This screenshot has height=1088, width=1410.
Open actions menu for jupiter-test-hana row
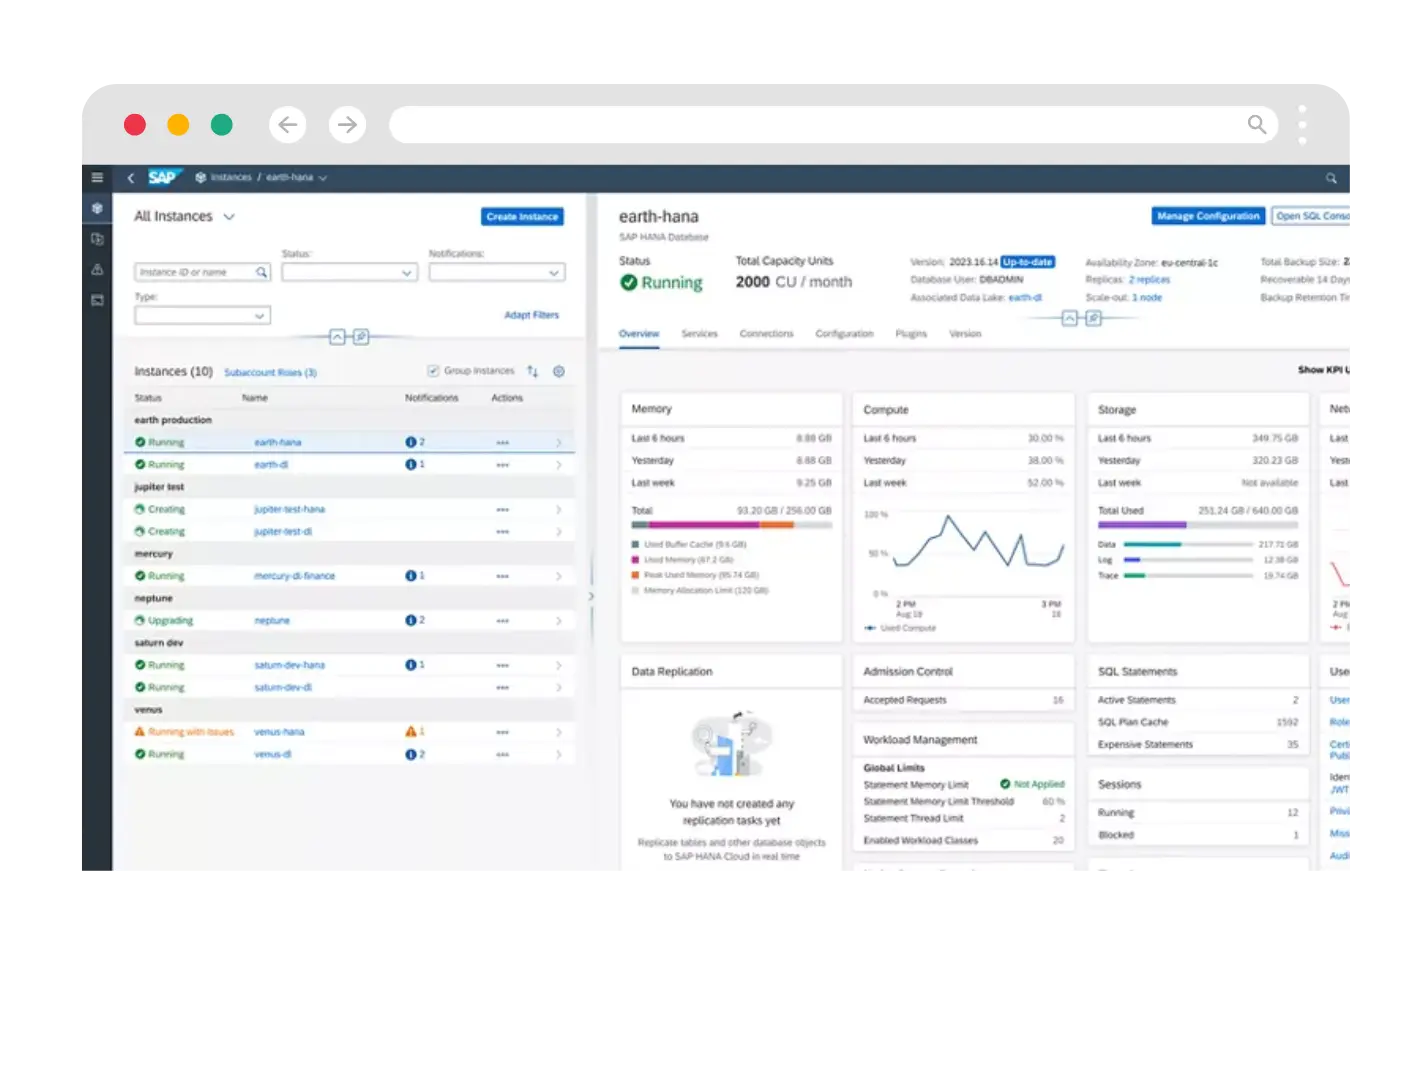pyautogui.click(x=502, y=510)
